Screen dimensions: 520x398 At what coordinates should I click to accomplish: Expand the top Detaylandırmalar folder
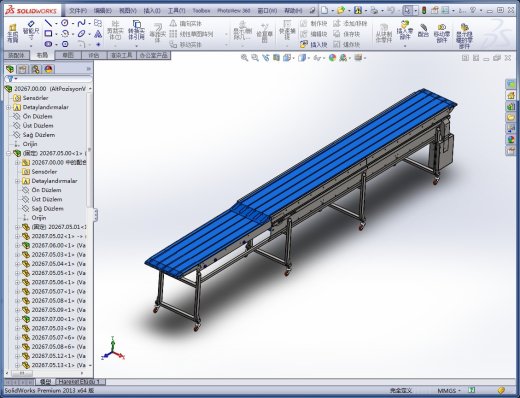pos(9,107)
